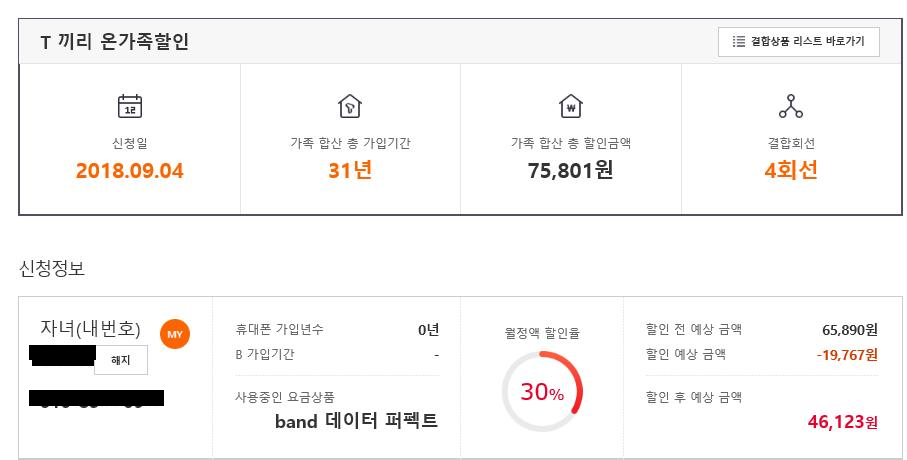
Task: Click the list icon in 결합상품 리스트 button
Action: click(x=739, y=42)
